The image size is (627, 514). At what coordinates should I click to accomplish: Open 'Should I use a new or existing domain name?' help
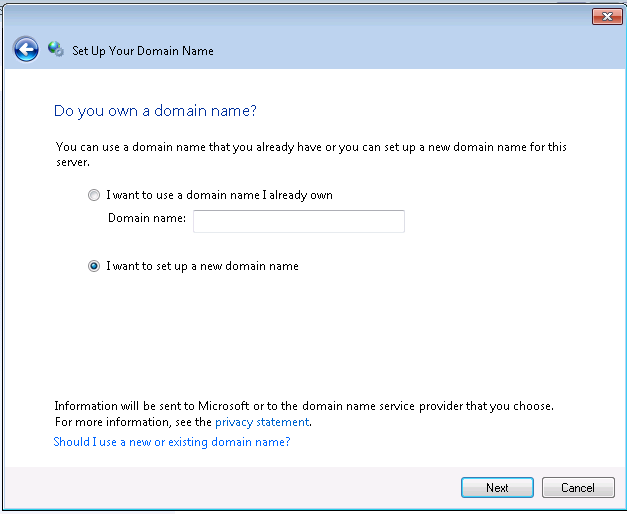point(171,442)
